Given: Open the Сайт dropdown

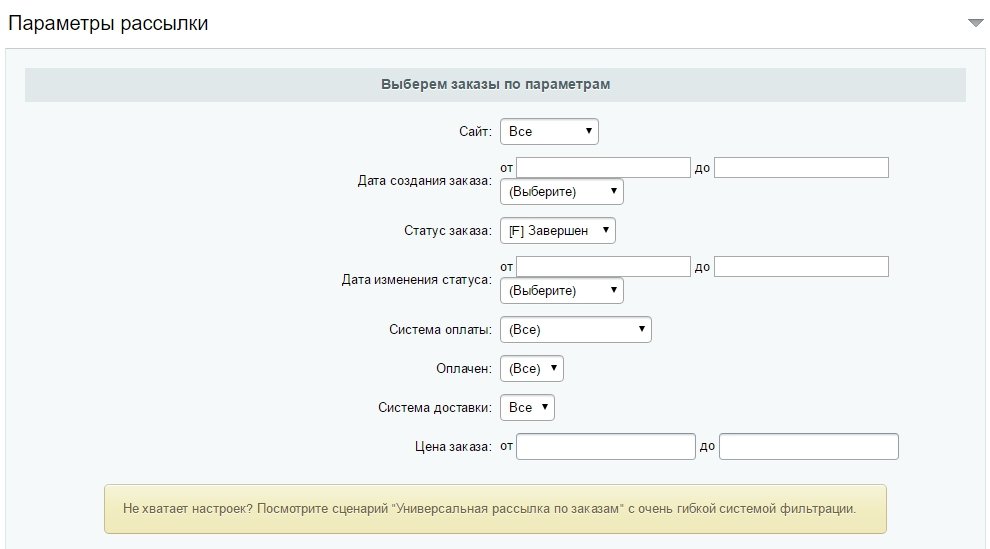Looking at the screenshot, I should (549, 131).
